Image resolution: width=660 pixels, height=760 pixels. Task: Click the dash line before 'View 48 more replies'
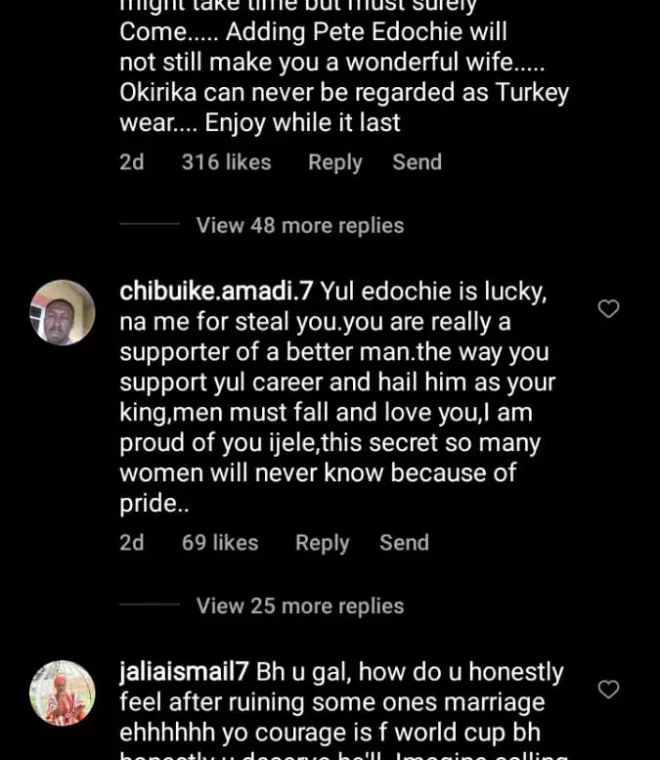[x=149, y=225]
